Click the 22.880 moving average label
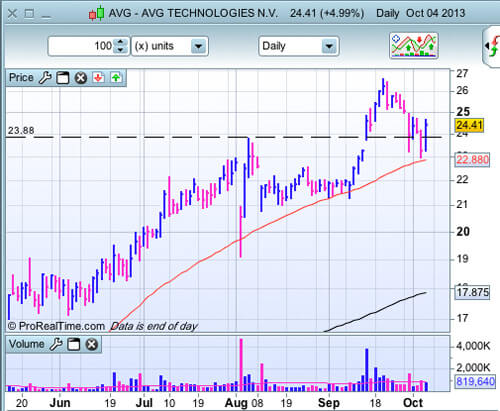The height and width of the screenshot is (411, 500). pyautogui.click(x=472, y=160)
